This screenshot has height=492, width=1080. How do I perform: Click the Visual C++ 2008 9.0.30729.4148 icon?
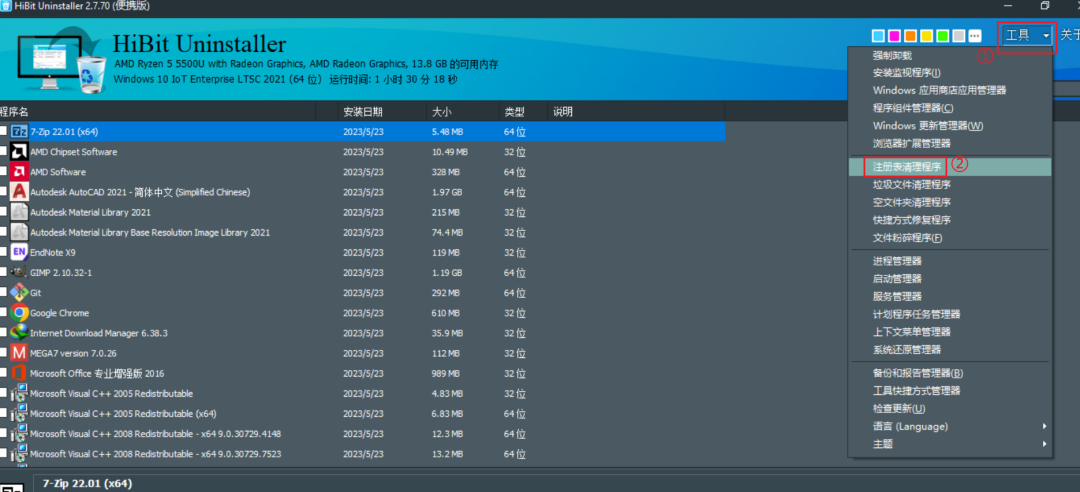(x=19, y=434)
